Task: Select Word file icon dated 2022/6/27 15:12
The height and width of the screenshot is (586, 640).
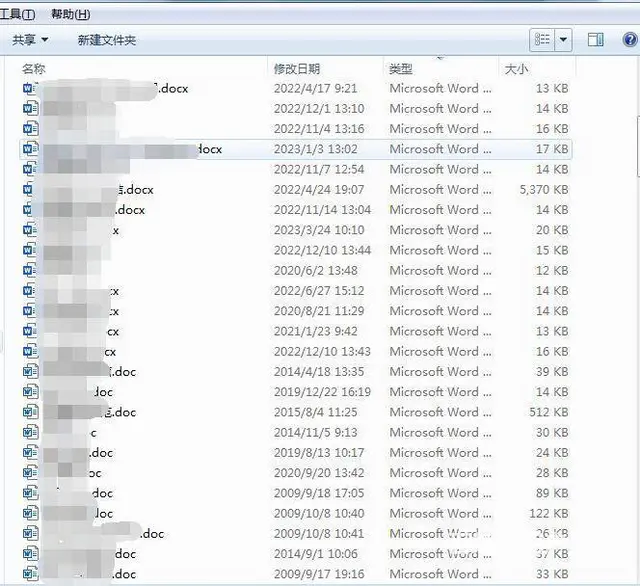Action: [29, 291]
